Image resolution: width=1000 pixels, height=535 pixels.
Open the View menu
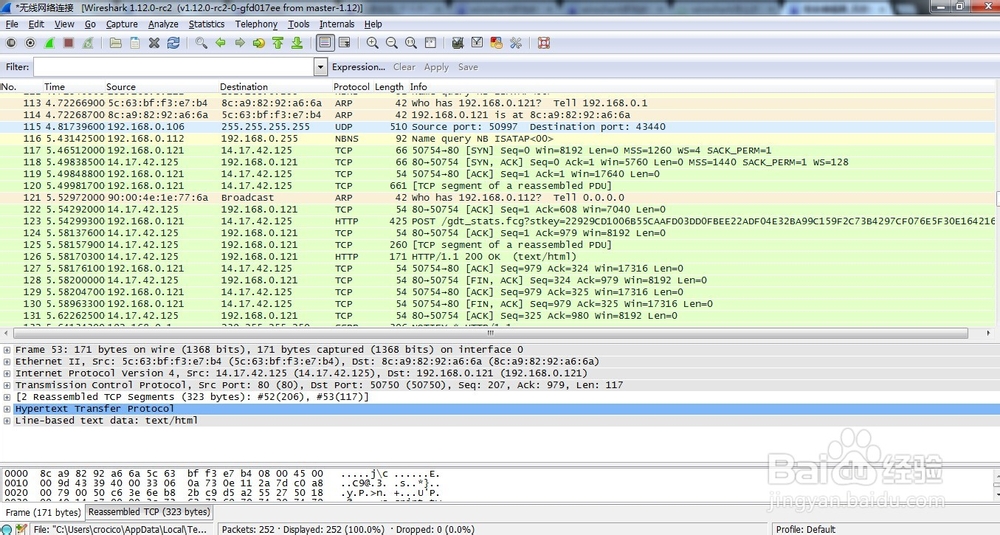[64, 24]
